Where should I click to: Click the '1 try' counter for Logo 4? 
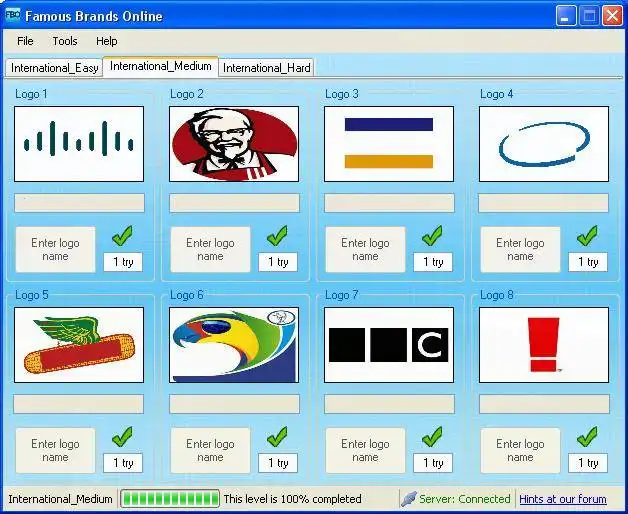588,262
